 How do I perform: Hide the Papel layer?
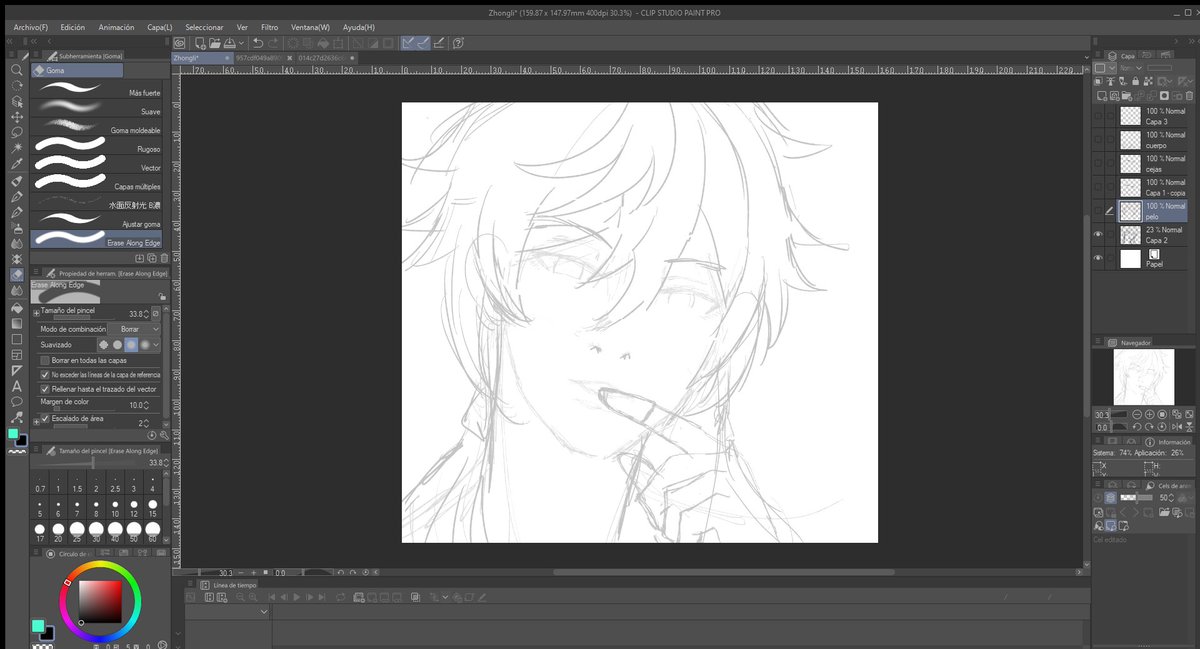coord(1099,258)
